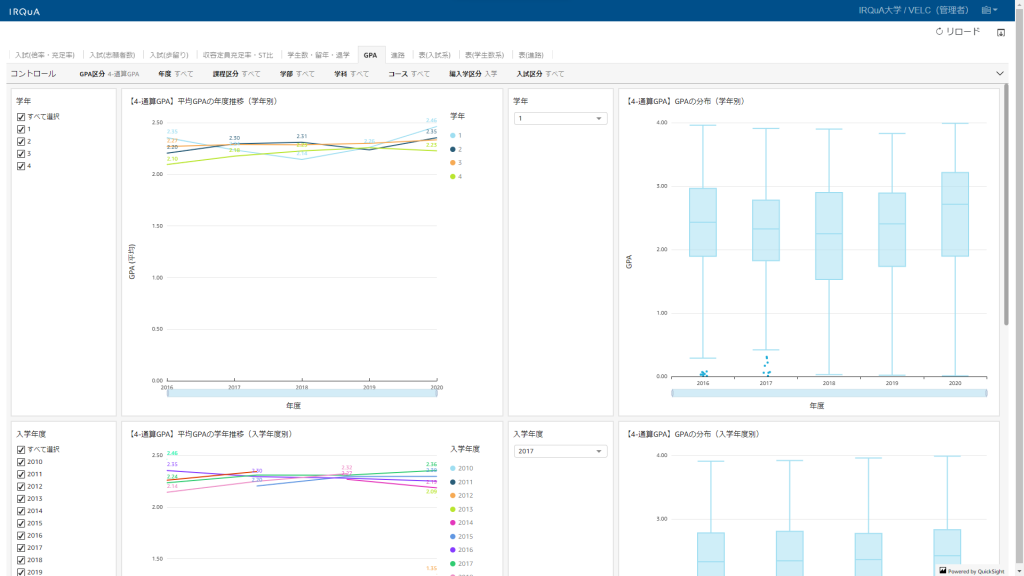Switch to the 学生数・留年・退学 tab
The width and height of the screenshot is (1024, 576).
point(318,55)
